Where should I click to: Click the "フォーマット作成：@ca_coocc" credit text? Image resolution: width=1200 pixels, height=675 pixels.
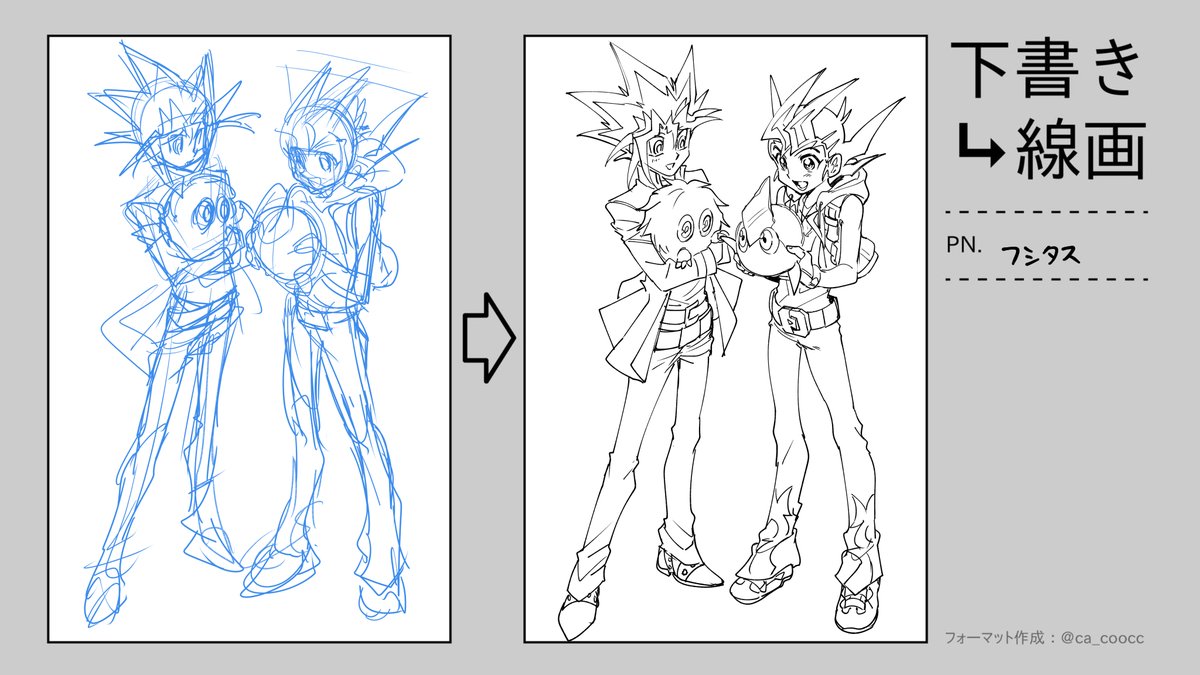coord(1043,637)
